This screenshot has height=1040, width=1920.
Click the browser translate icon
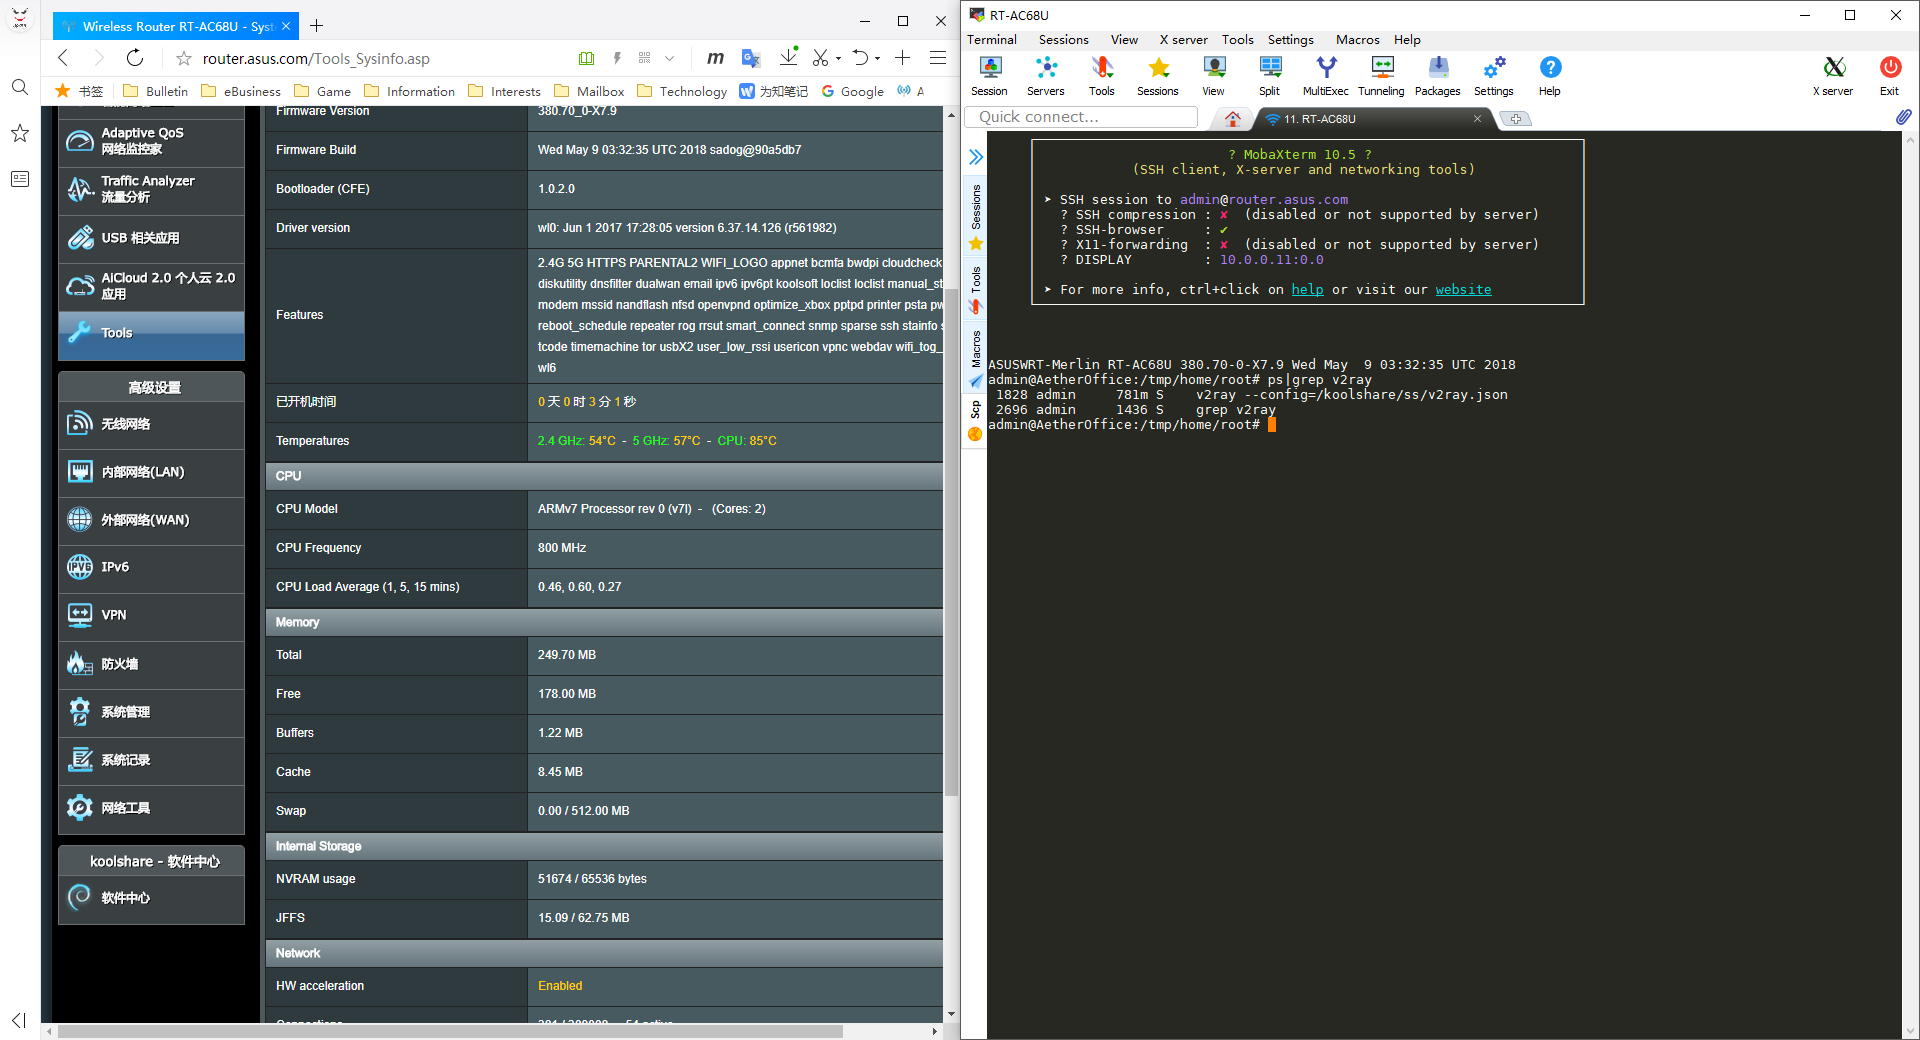(x=751, y=58)
